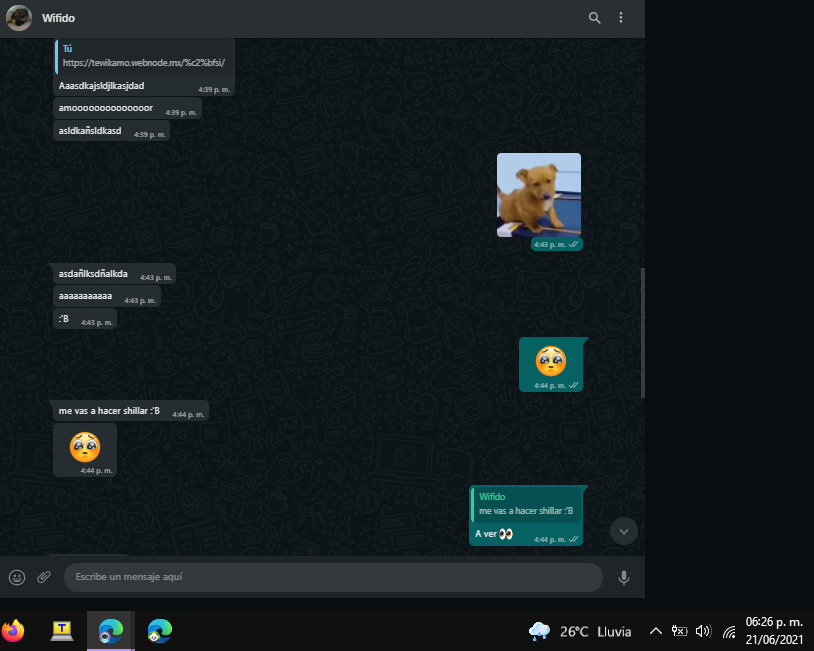Image resolution: width=814 pixels, height=651 pixels.
Task: Click the paperclip attach icon
Action: (x=44, y=577)
